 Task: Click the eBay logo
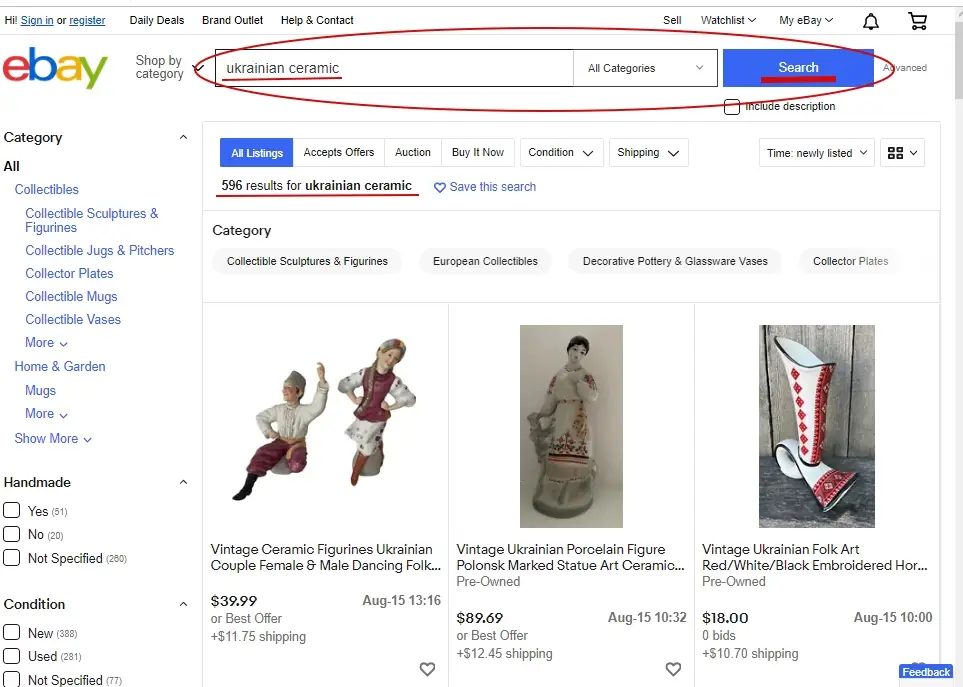[55, 68]
